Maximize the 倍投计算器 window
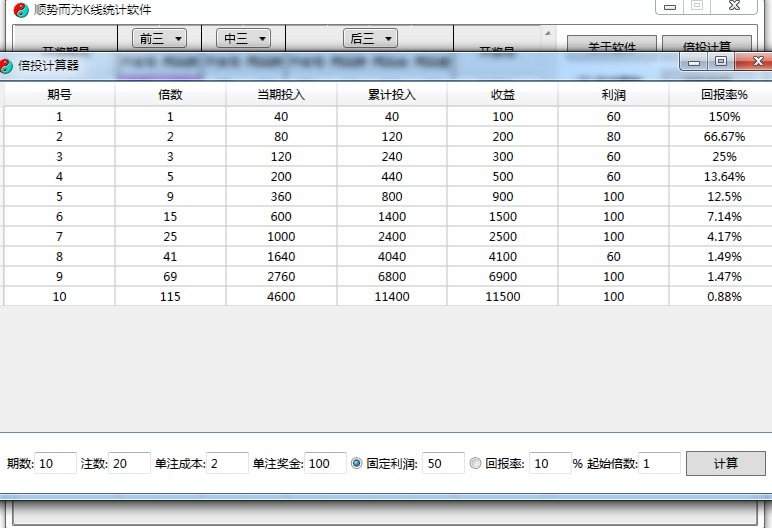The image size is (772, 528). click(720, 62)
